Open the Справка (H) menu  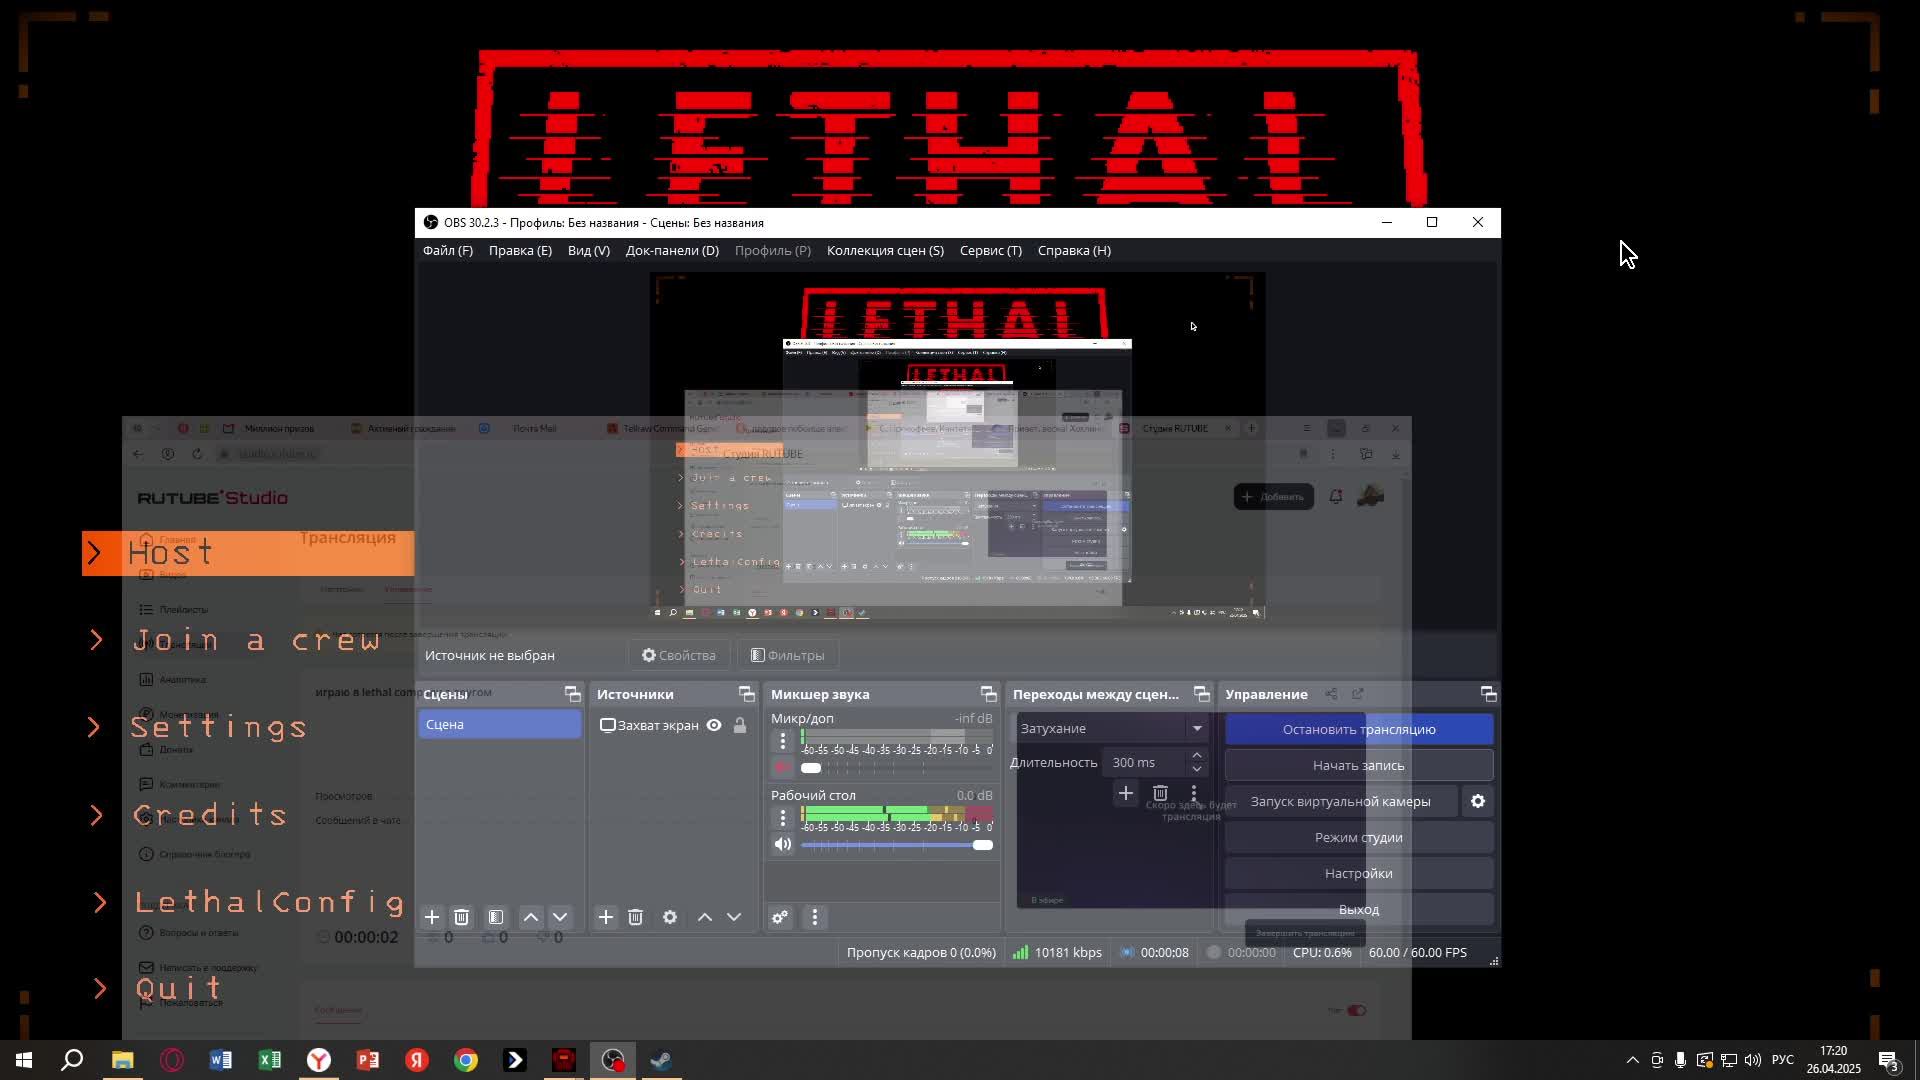(x=1074, y=250)
